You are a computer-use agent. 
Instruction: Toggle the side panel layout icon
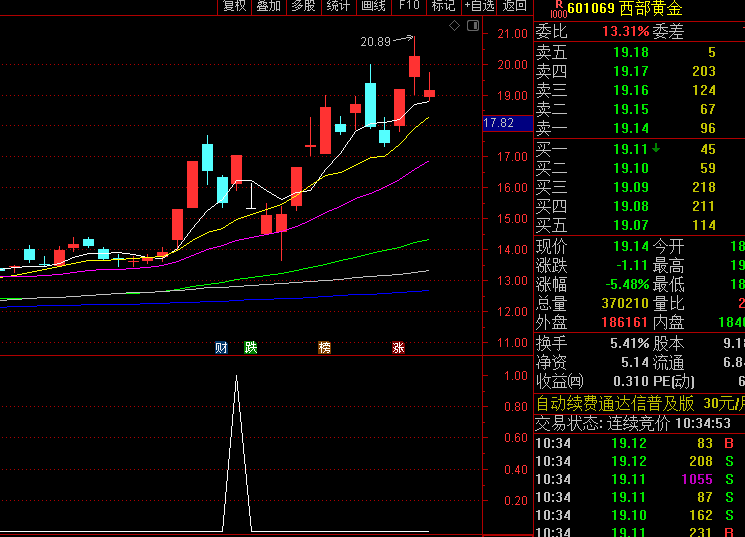(473, 26)
